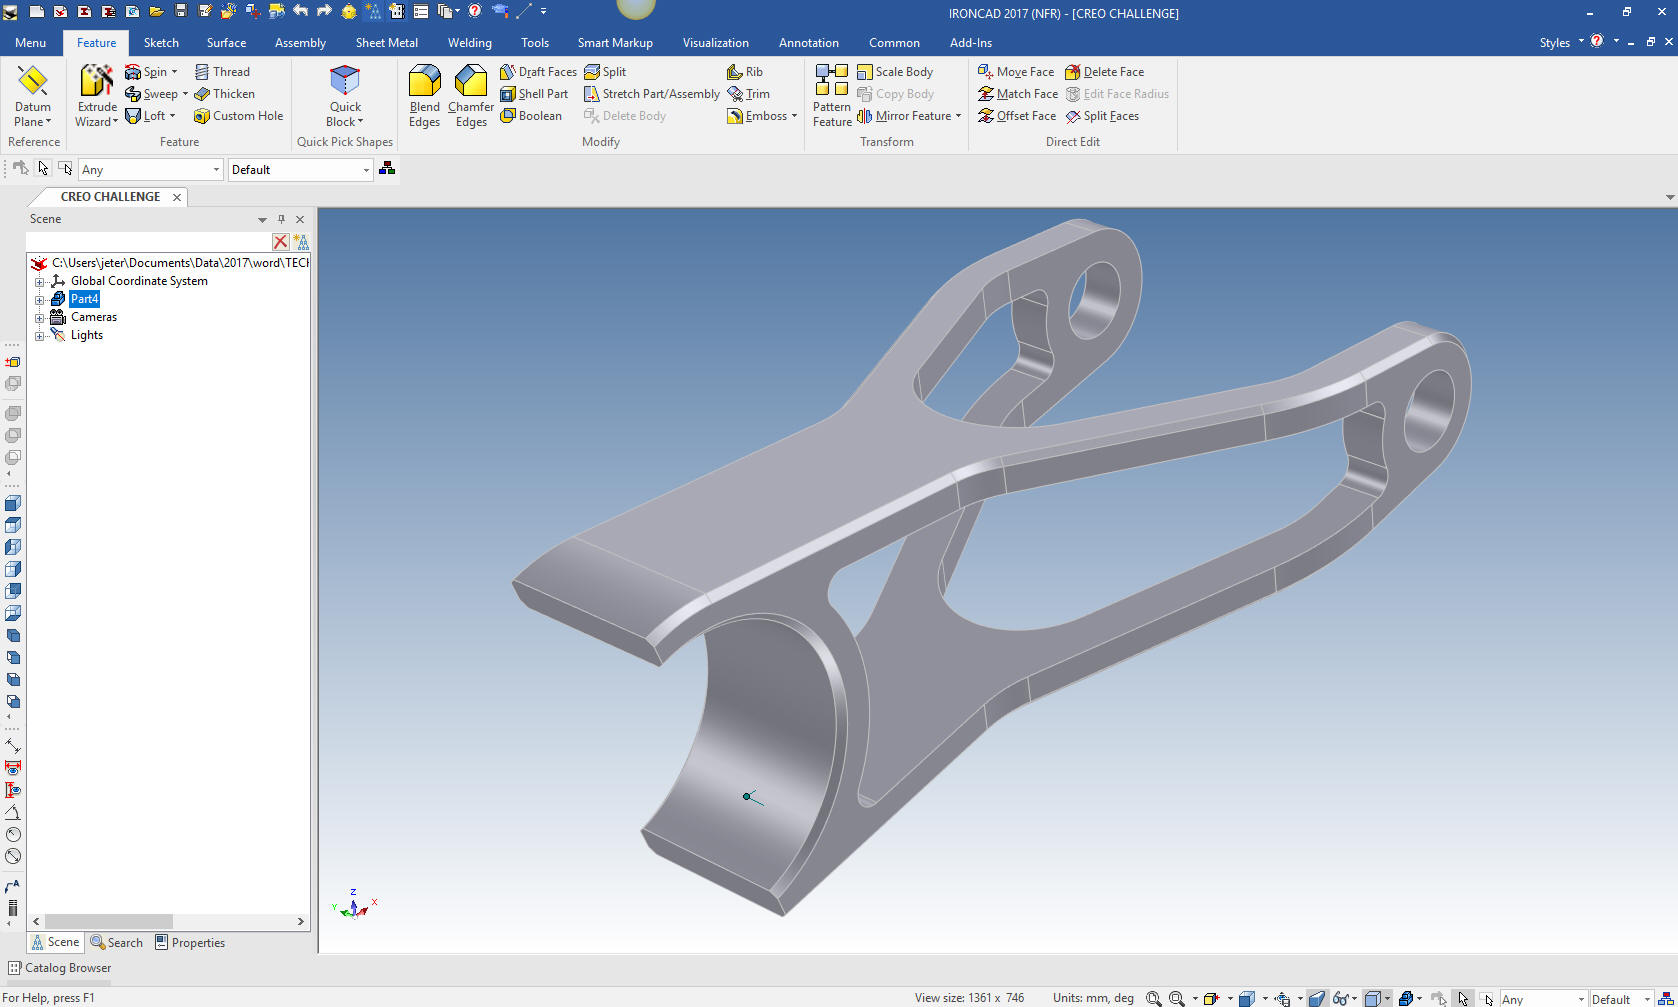Open the Catalog Browser
This screenshot has height=1007, width=1678.
(x=60, y=968)
